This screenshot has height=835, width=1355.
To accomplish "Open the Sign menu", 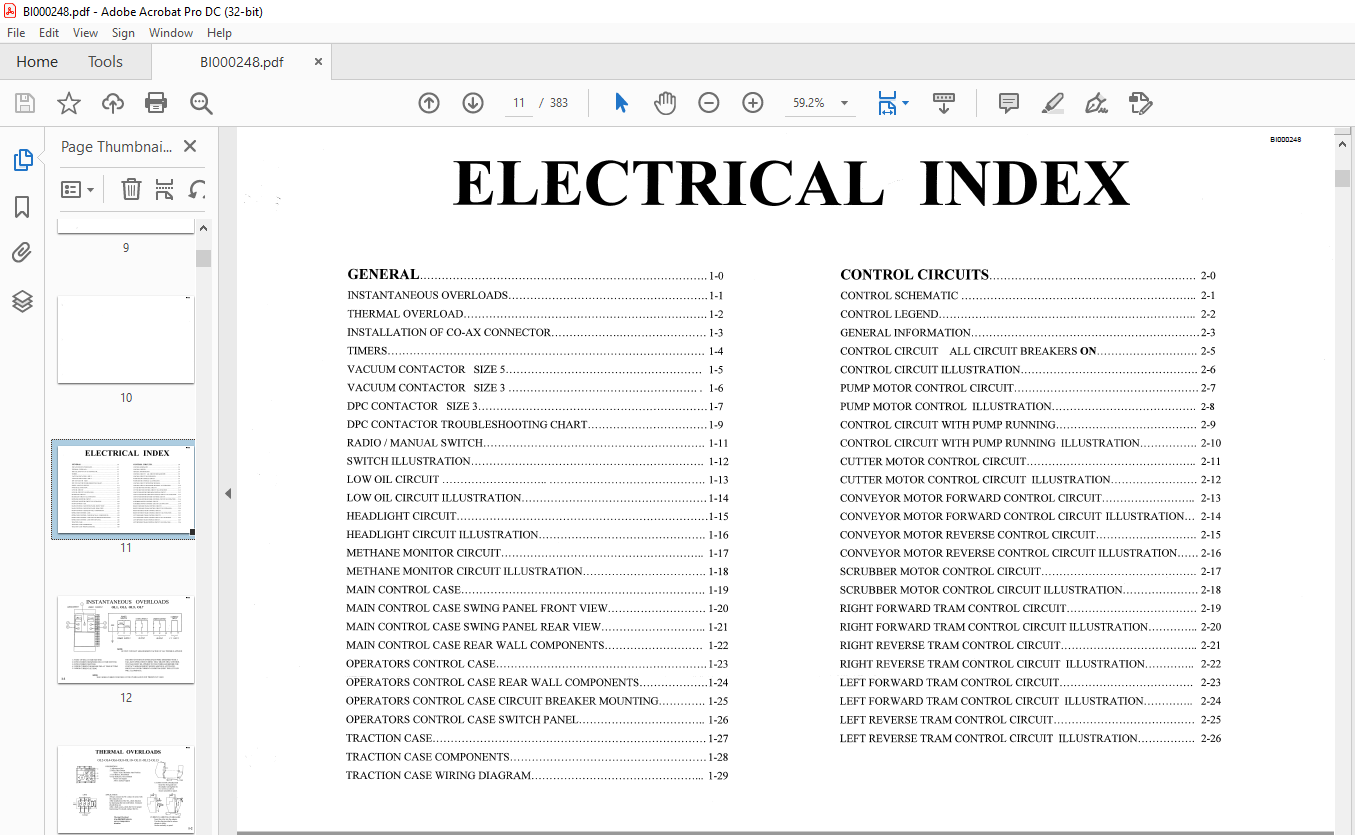I will pyautogui.click(x=123, y=33).
